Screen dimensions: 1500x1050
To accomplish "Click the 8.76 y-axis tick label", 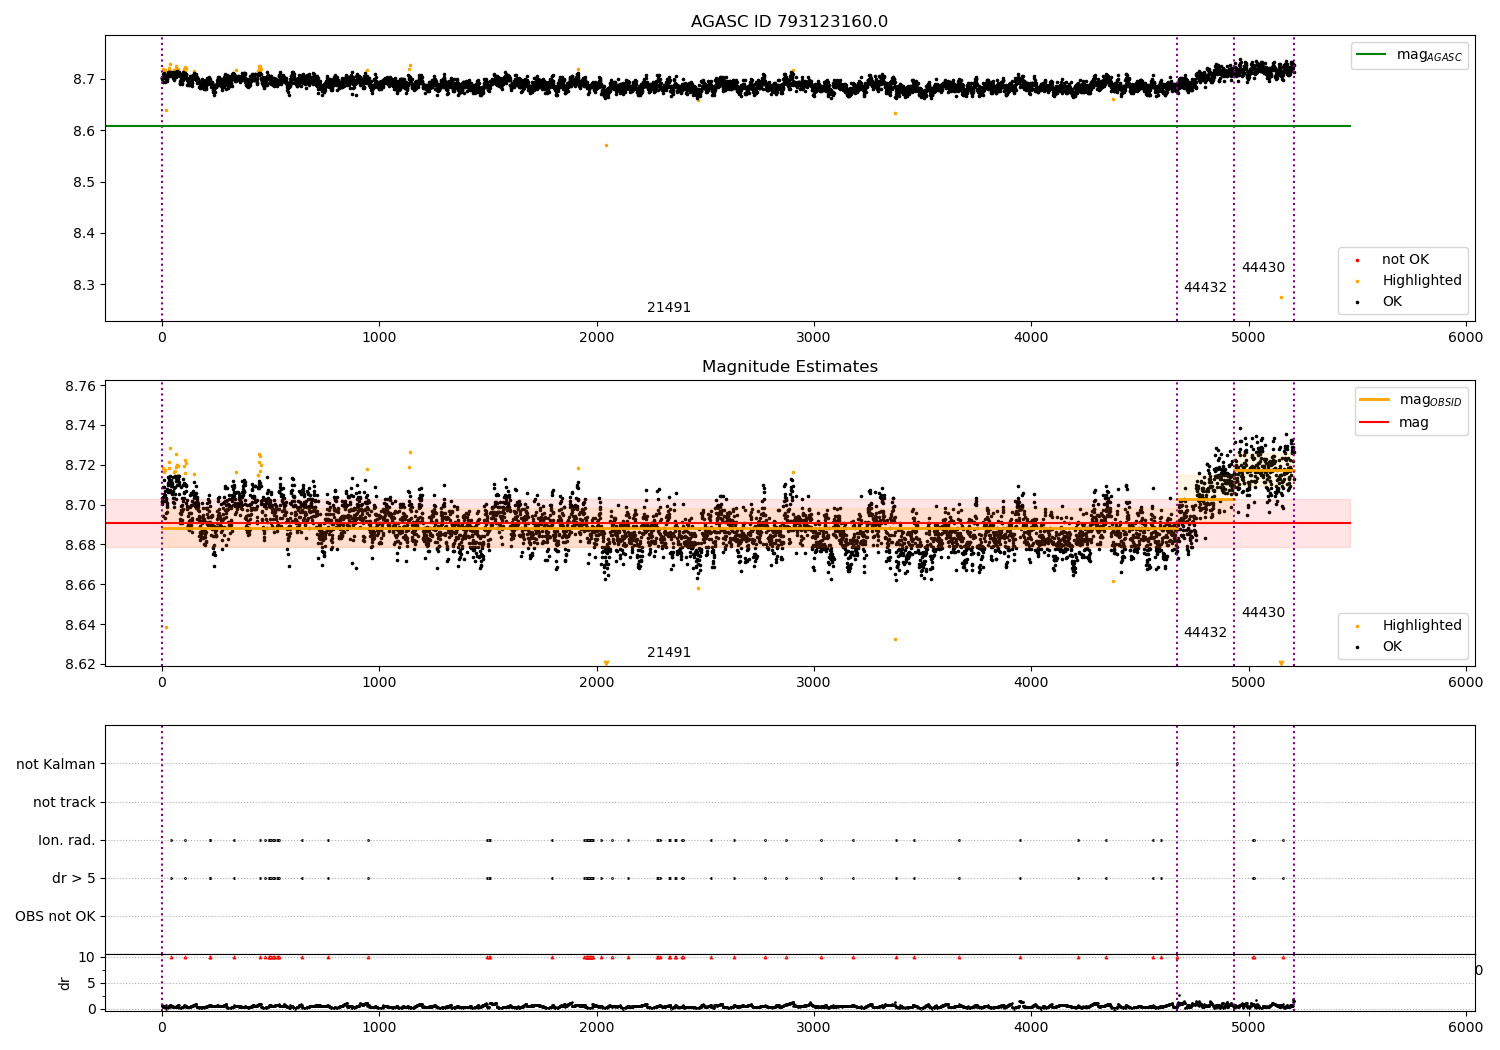I will [80, 386].
